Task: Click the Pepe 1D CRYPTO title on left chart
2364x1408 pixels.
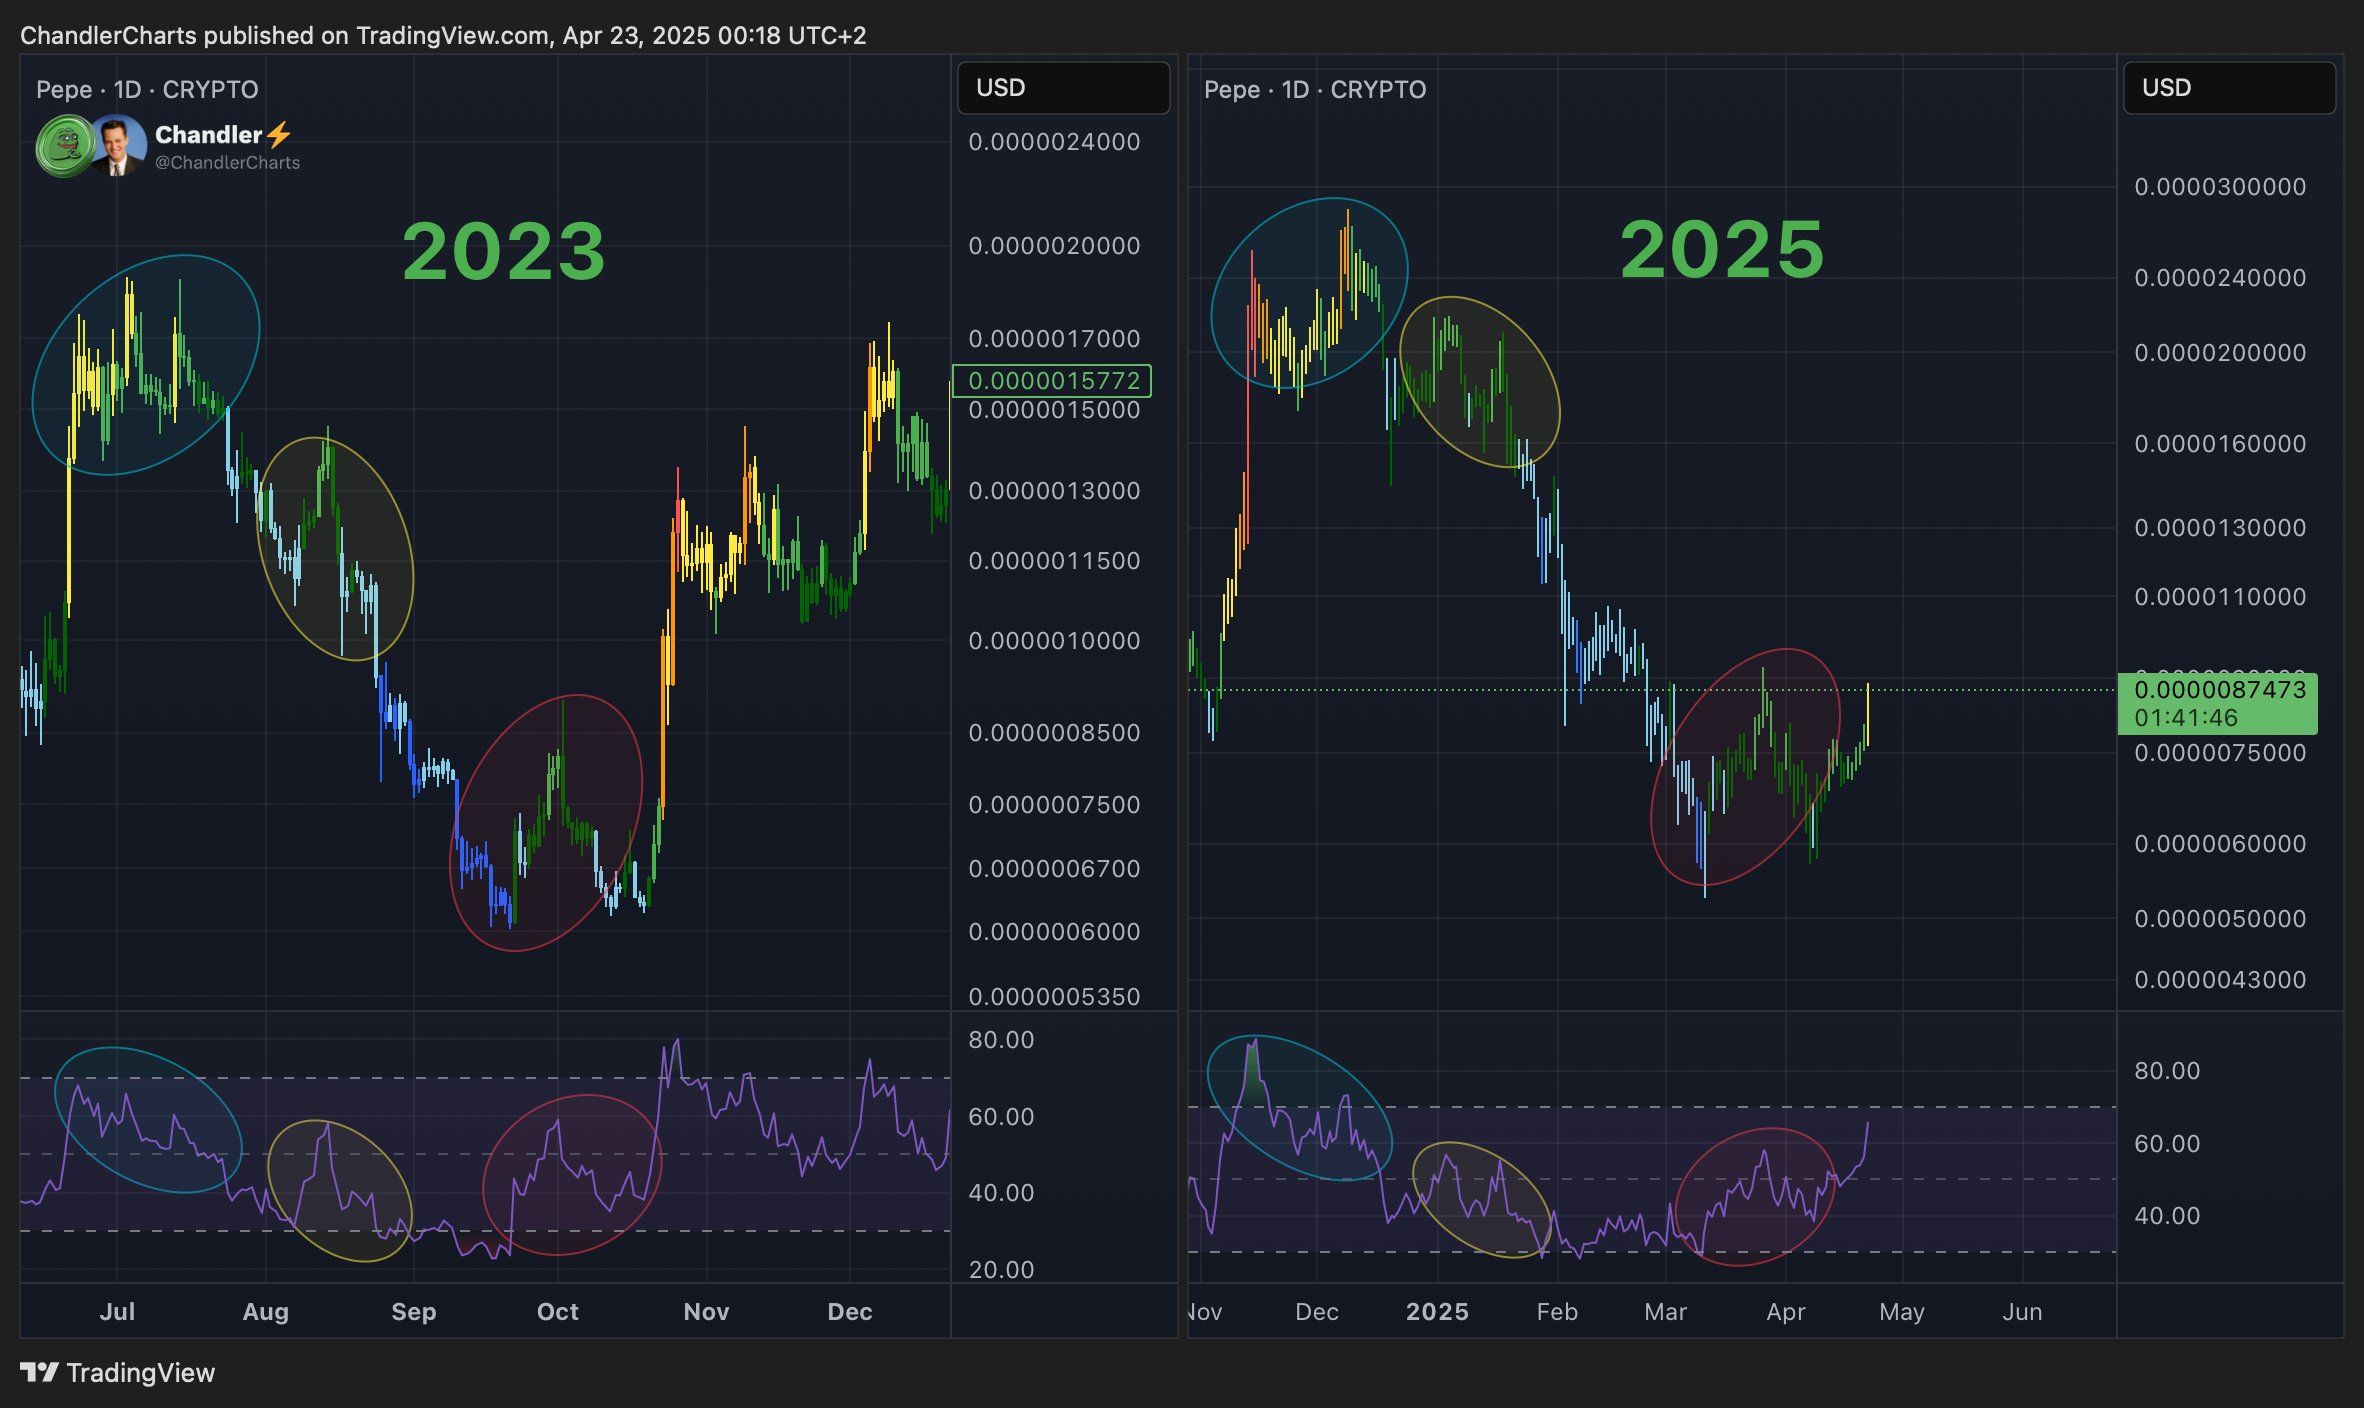Action: 147,90
